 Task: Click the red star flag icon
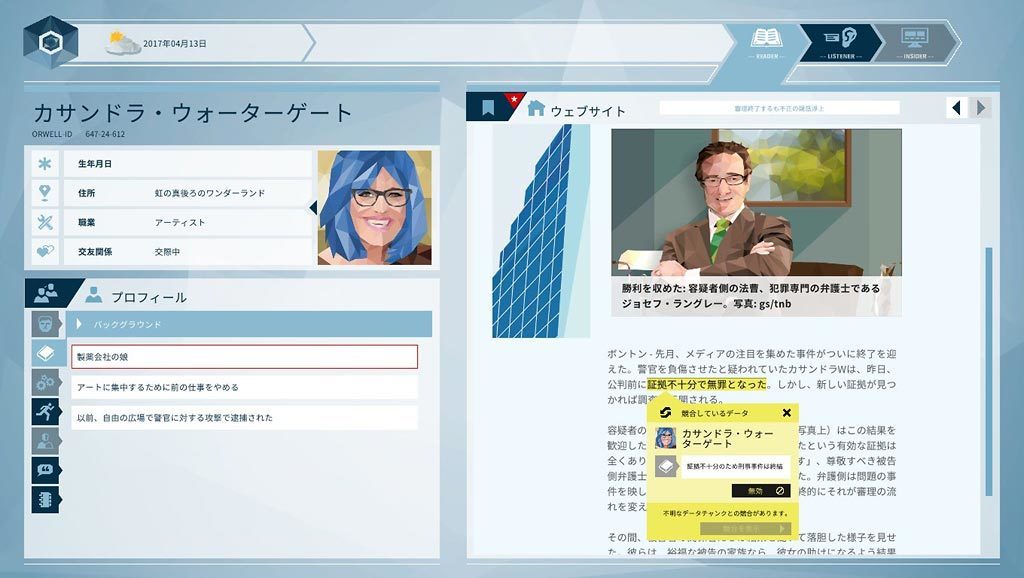coord(515,100)
